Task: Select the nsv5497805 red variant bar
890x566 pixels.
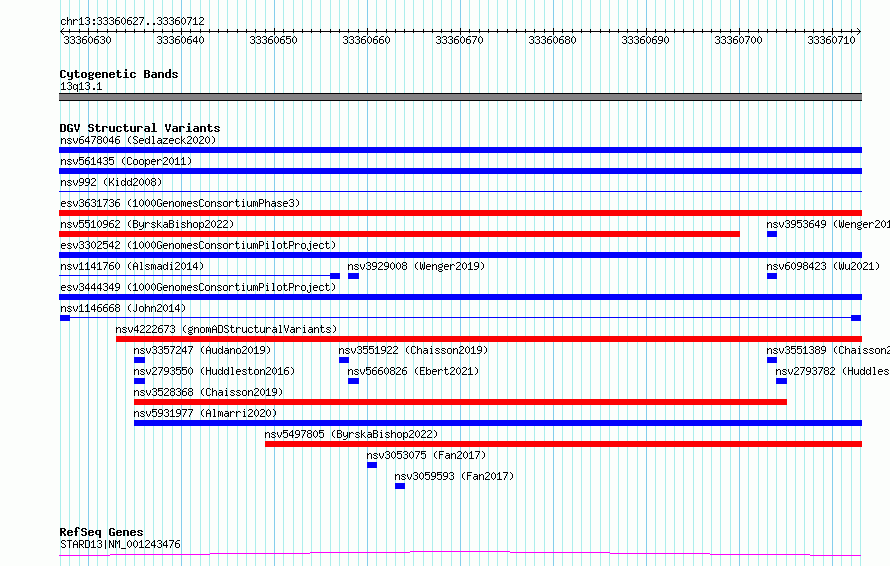Action: (x=564, y=444)
